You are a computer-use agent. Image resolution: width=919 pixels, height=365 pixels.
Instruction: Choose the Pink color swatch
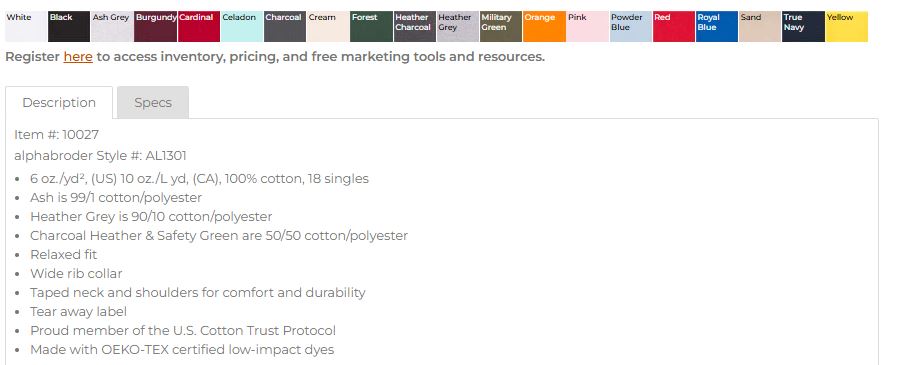point(588,26)
